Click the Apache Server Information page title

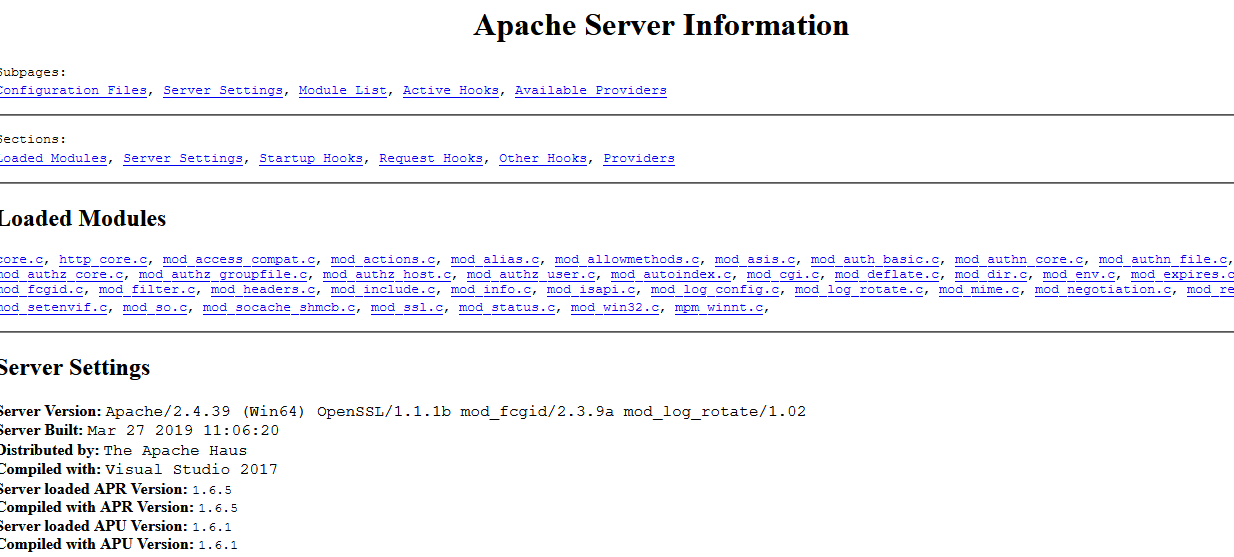coord(661,25)
